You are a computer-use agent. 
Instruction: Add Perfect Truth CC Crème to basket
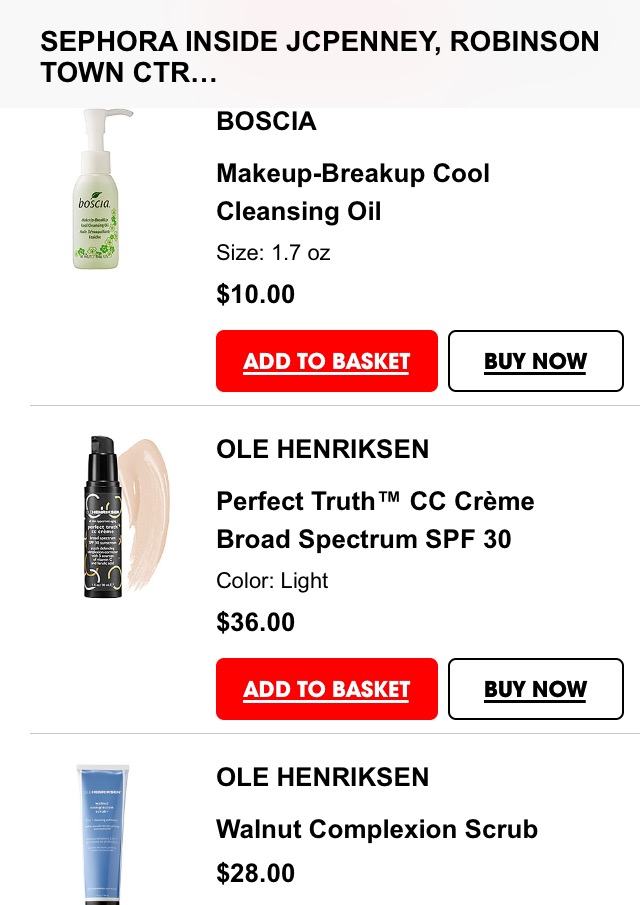tap(327, 689)
